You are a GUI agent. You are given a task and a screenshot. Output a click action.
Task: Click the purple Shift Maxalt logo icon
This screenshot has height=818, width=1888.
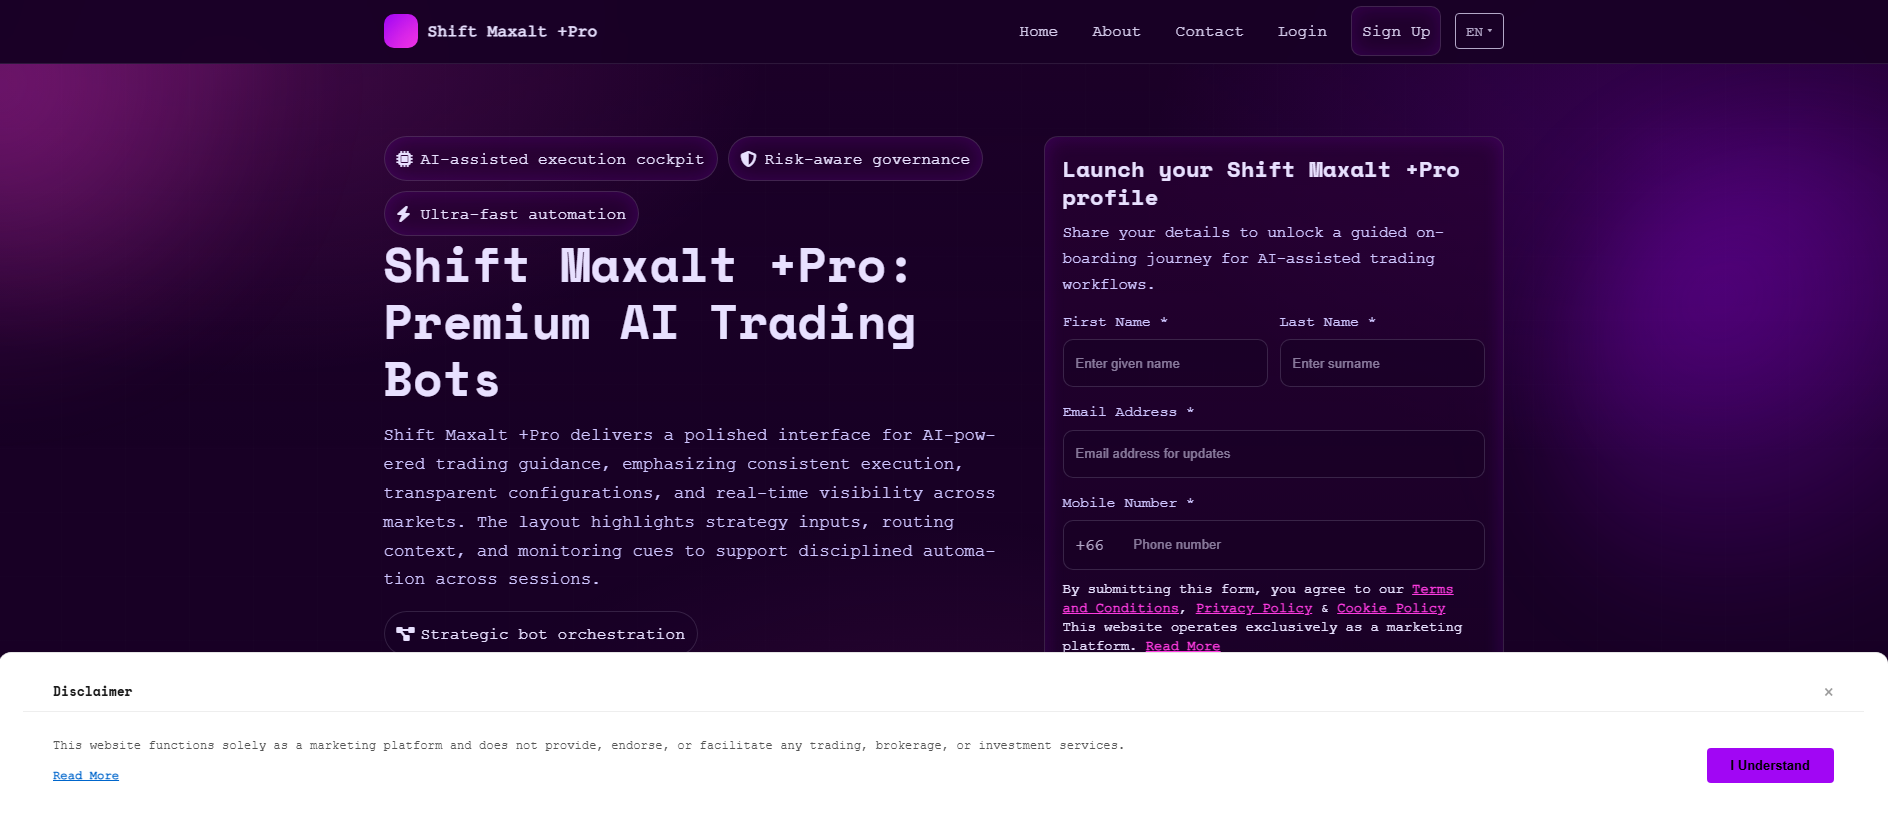(401, 31)
